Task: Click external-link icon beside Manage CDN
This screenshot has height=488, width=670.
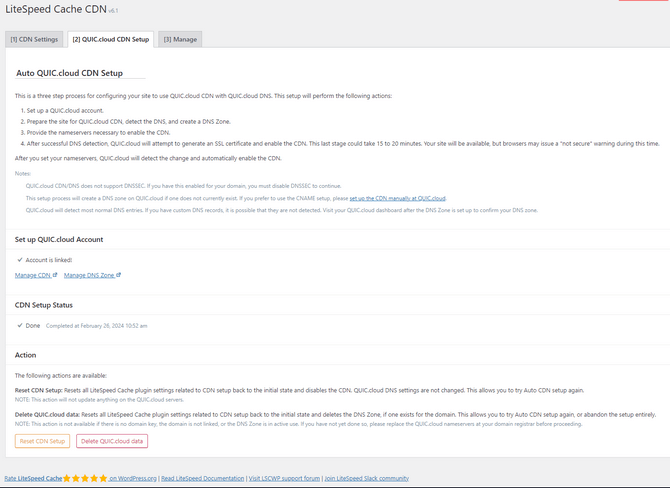Action: (x=55, y=274)
